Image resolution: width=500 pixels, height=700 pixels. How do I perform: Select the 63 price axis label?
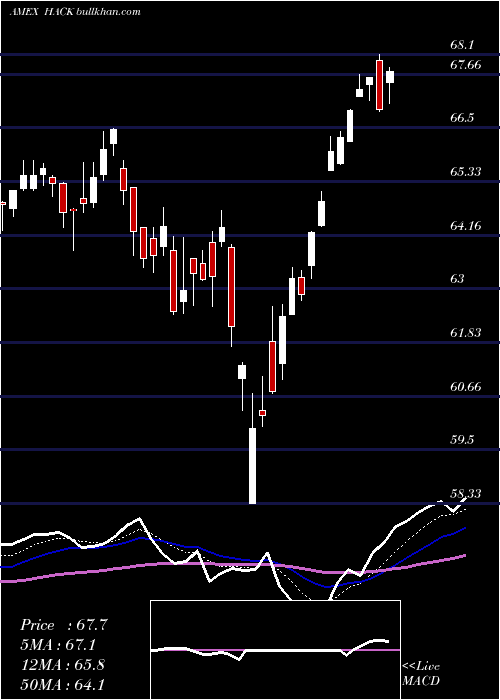click(458, 279)
